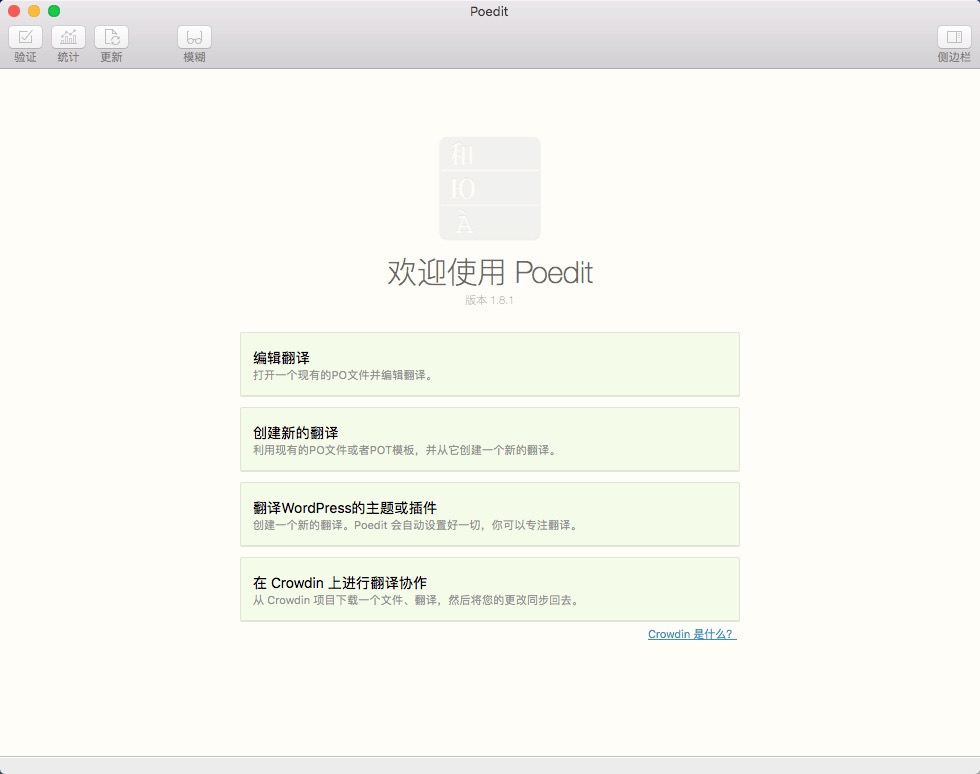980x774 pixels.
Task: Validate translations using the leftmost toolbar item
Action: (x=25, y=42)
